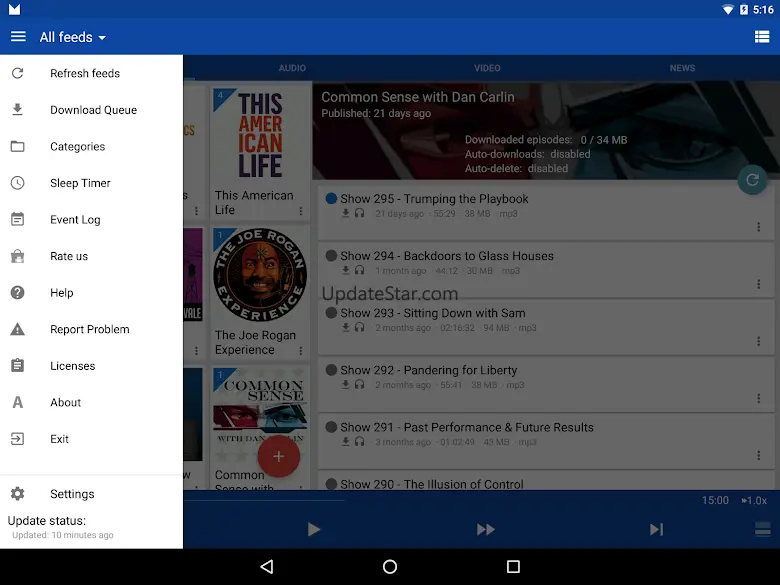Stream Show 293 via the headphones icon
The image size is (780, 585).
pyautogui.click(x=359, y=327)
